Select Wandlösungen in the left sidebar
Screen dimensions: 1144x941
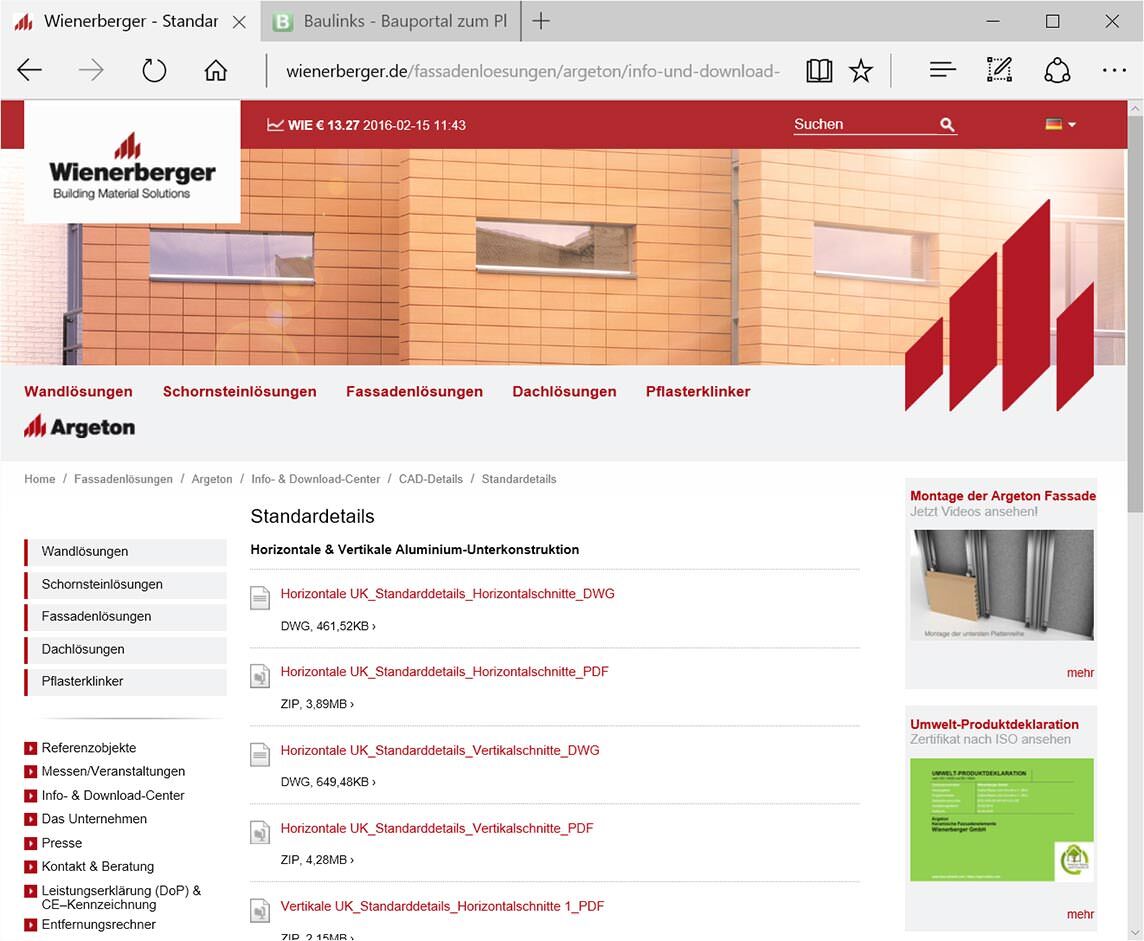pos(125,552)
